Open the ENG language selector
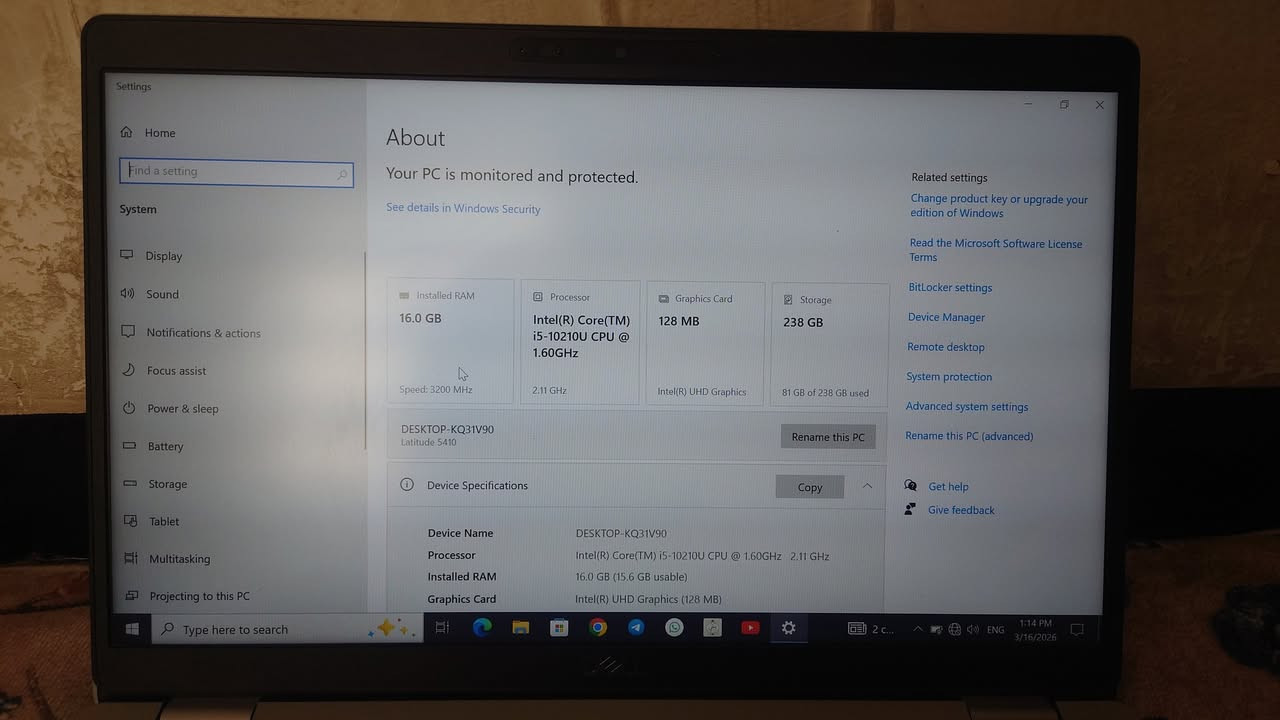The width and height of the screenshot is (1280, 720). tap(995, 628)
